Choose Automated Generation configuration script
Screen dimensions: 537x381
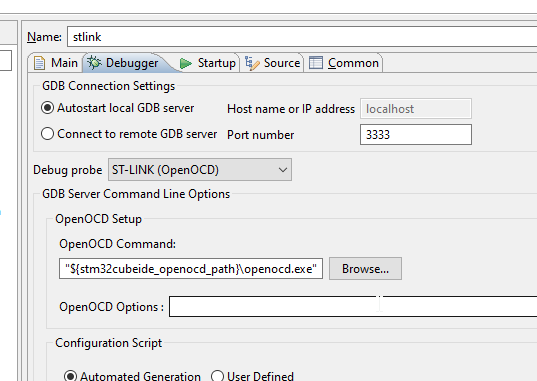tap(132, 376)
